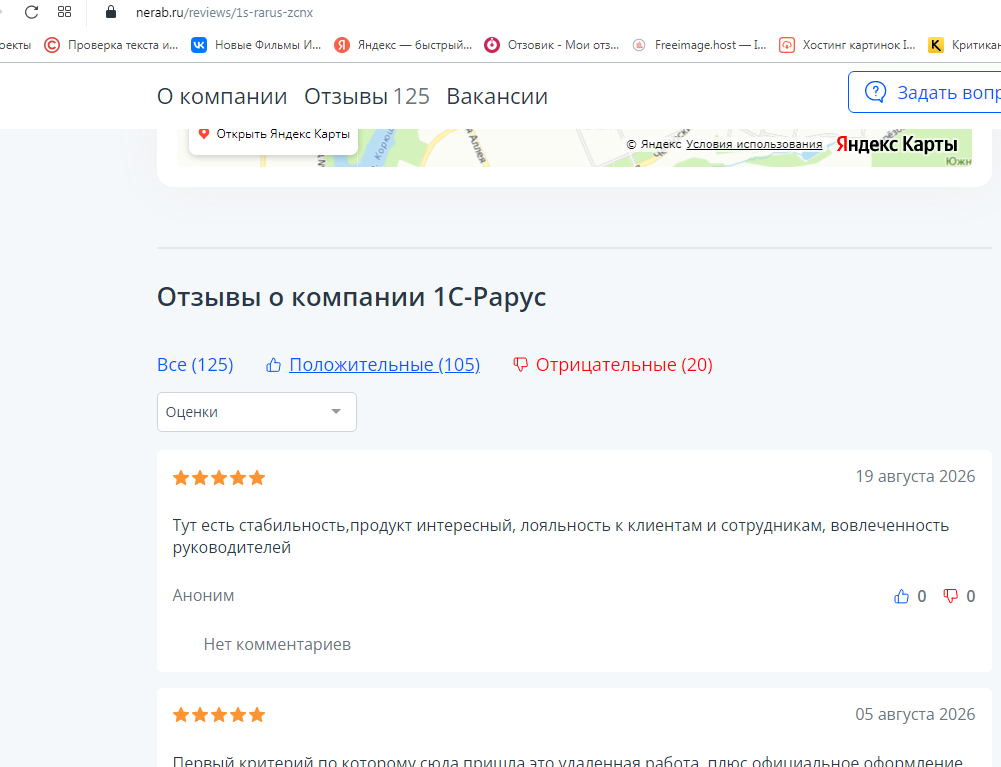Screen dimensions: 1001x767
Task: Click the lock icon next to the URL
Action: tap(111, 12)
